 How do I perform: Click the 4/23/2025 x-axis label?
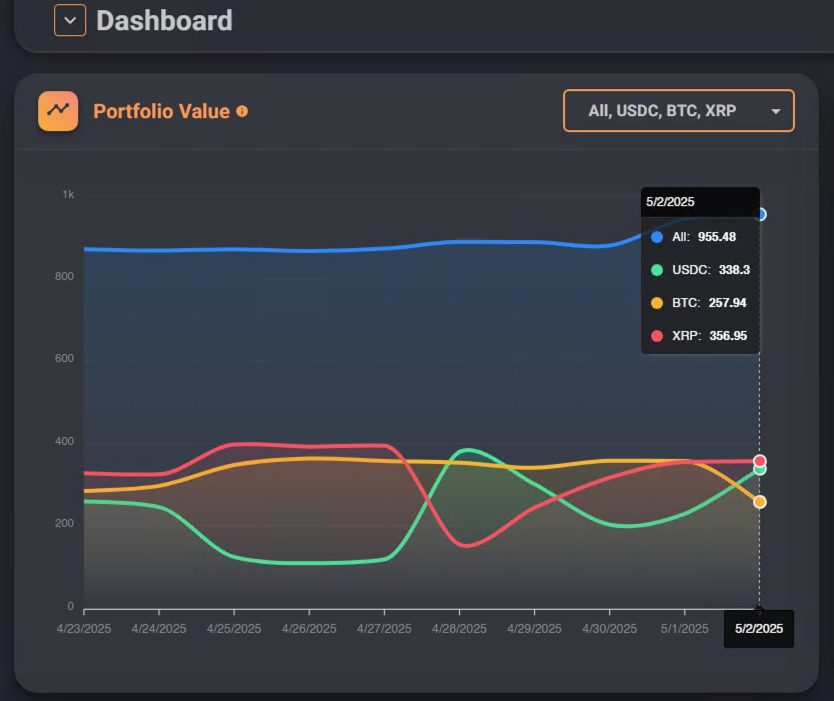(84, 629)
